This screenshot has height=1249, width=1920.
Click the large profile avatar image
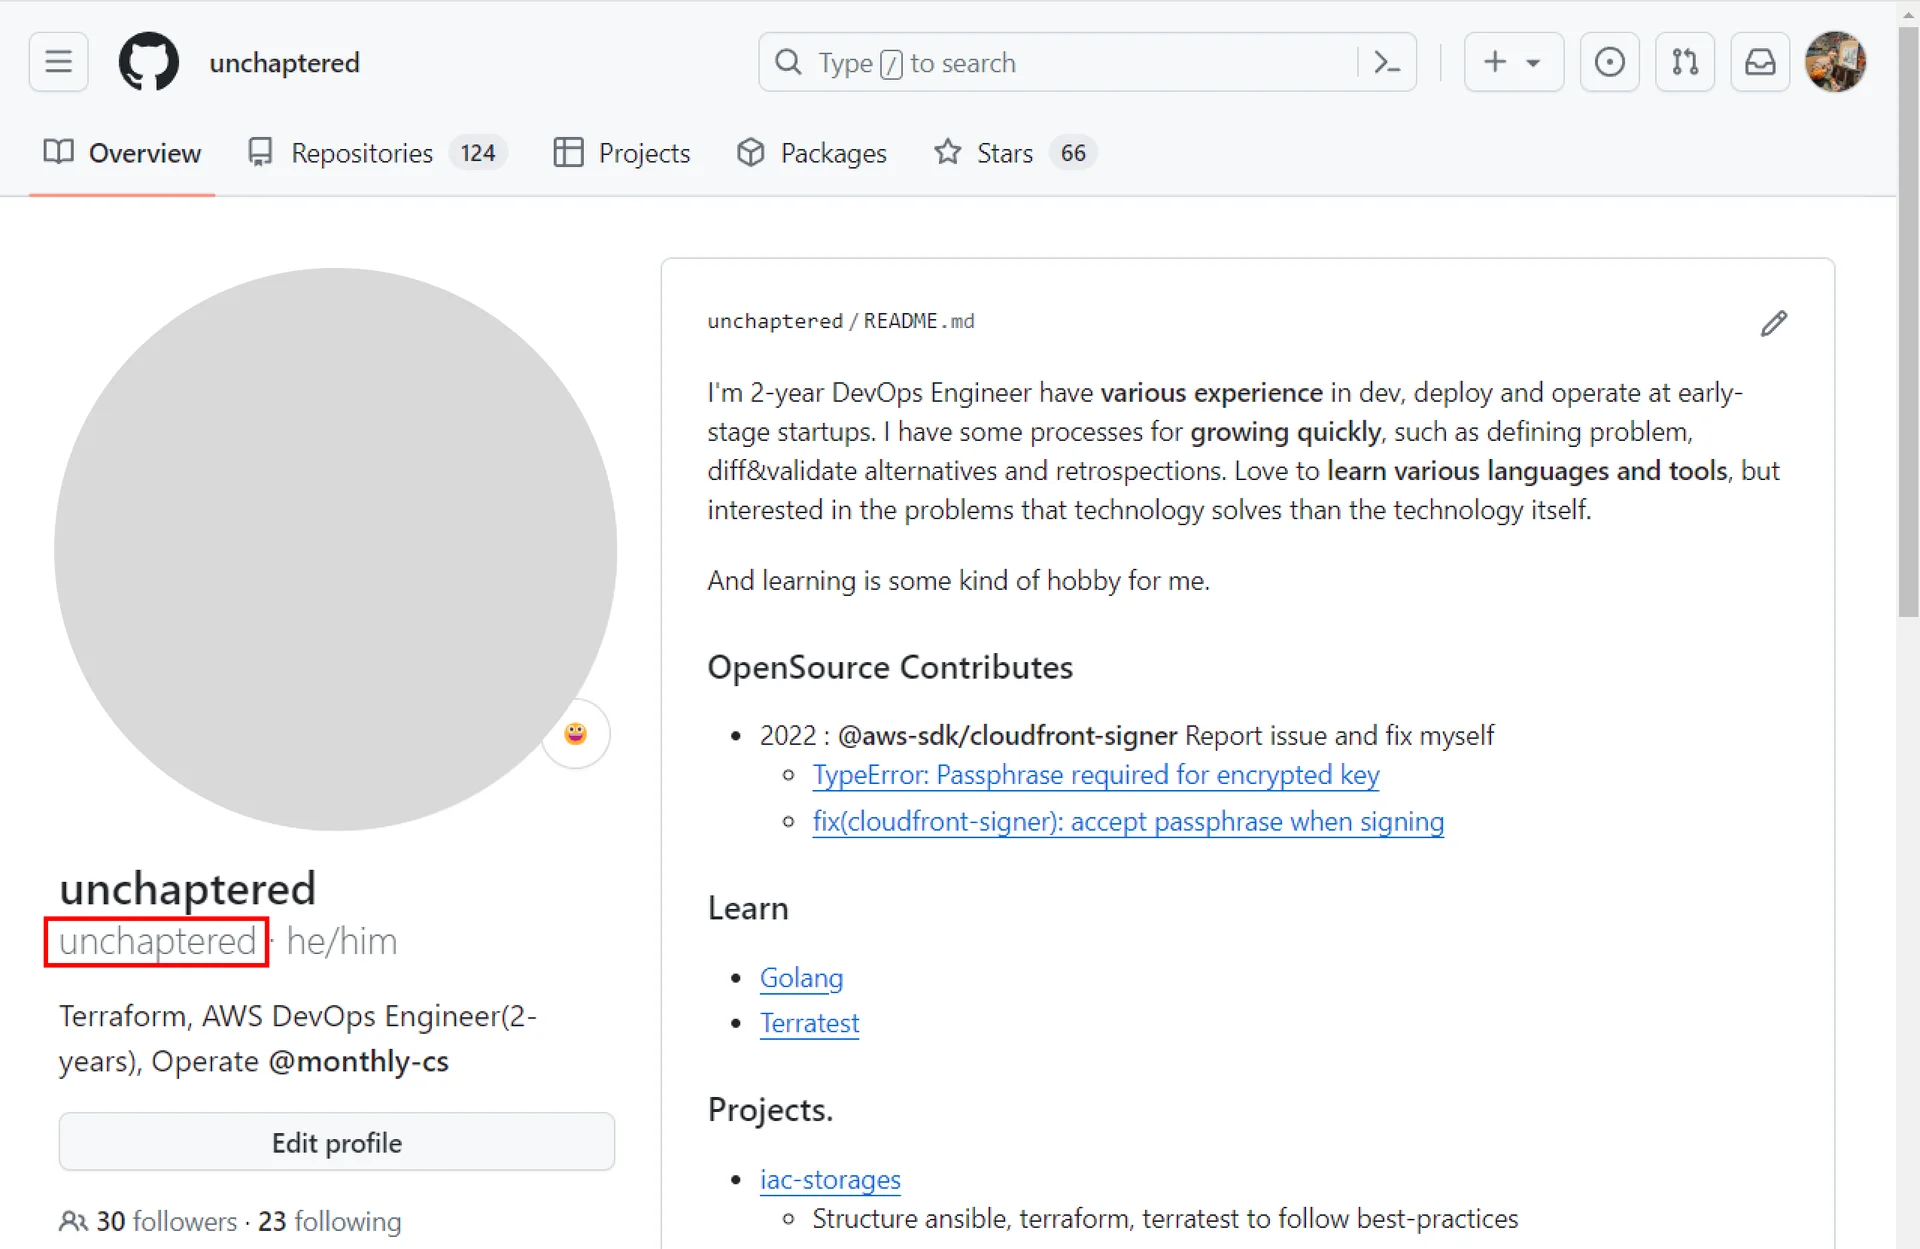[x=335, y=548]
